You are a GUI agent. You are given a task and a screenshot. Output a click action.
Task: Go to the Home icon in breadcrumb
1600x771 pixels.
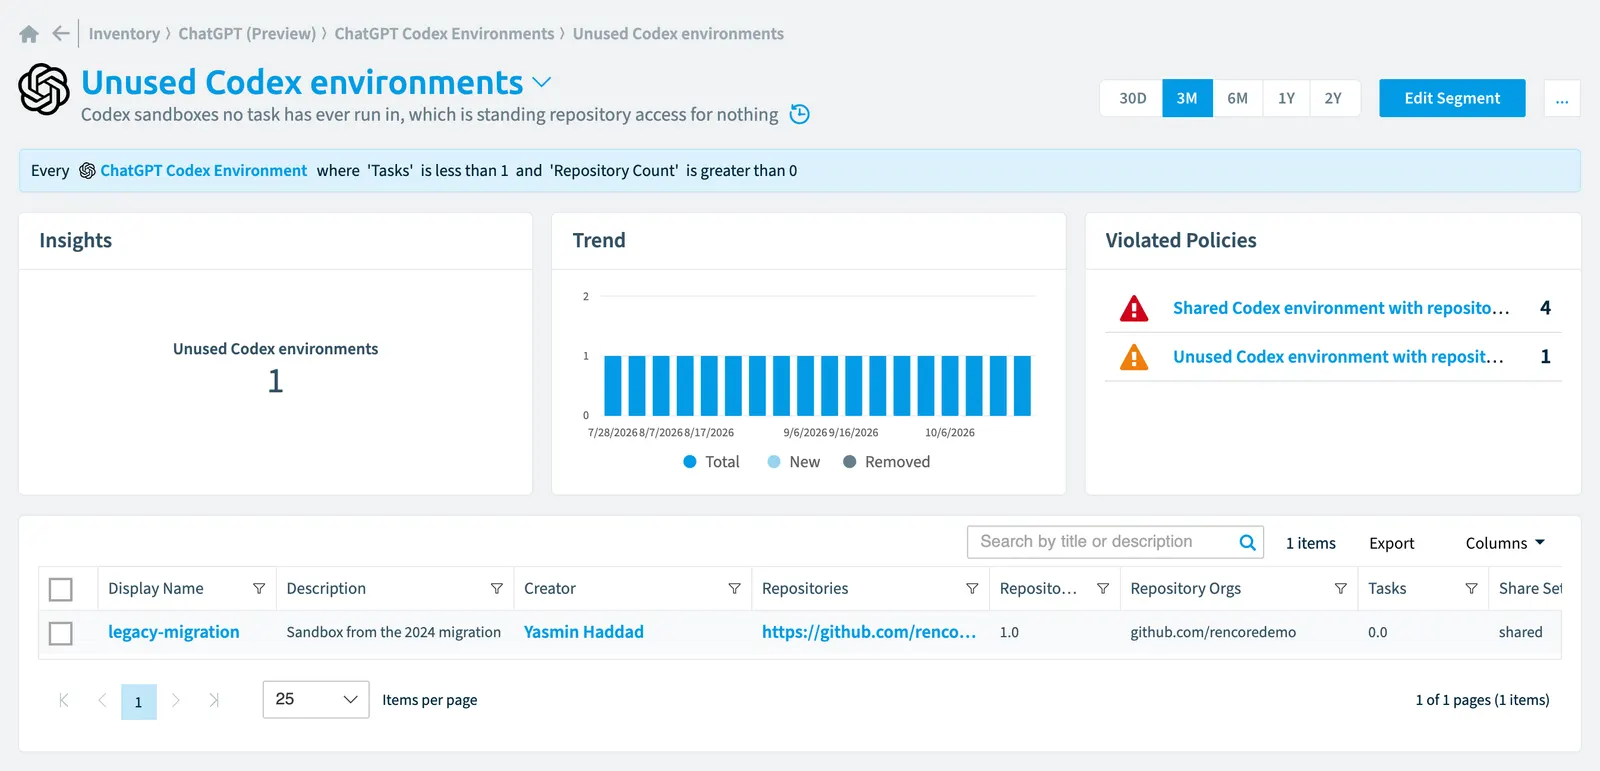[29, 34]
